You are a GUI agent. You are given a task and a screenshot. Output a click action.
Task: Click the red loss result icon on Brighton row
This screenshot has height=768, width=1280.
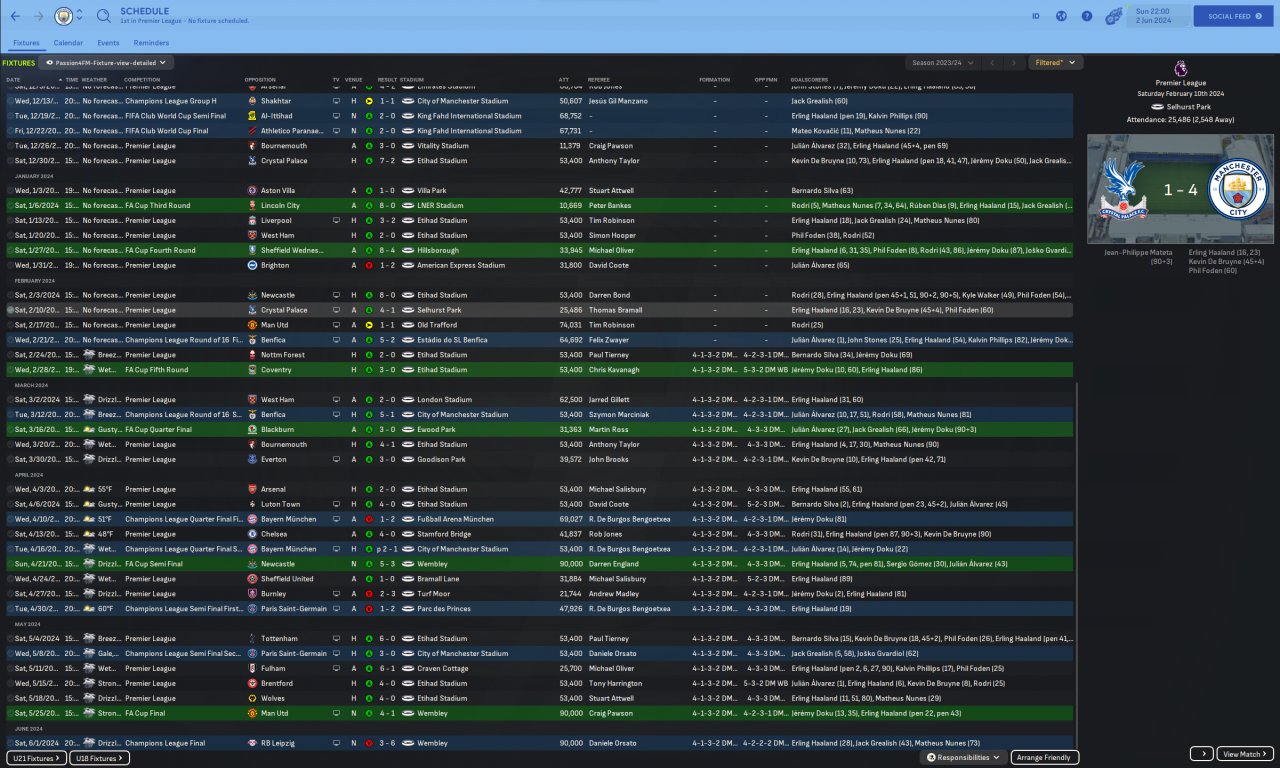pos(369,265)
